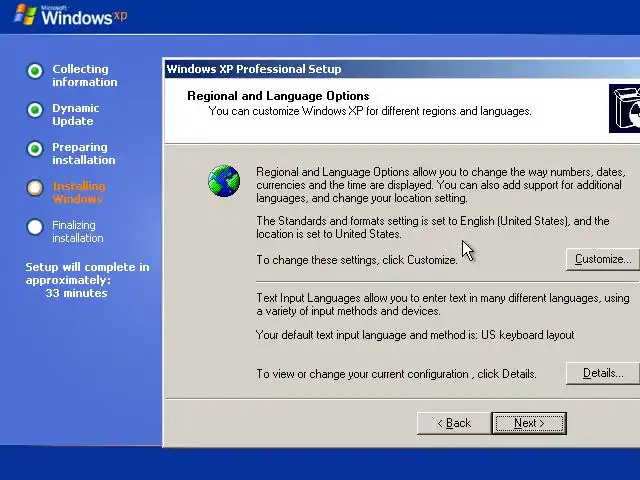Select the Preparing installation step indicator

(35, 149)
